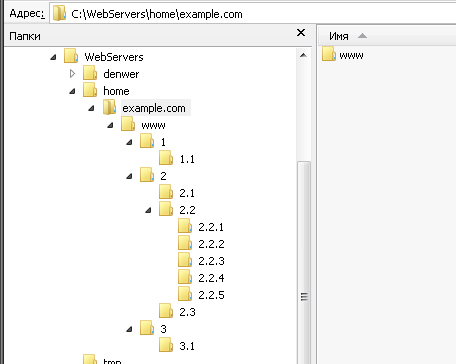Select the WebServers folder icon in tree
Image resolution: width=456 pixels, height=364 pixels.
click(x=71, y=56)
